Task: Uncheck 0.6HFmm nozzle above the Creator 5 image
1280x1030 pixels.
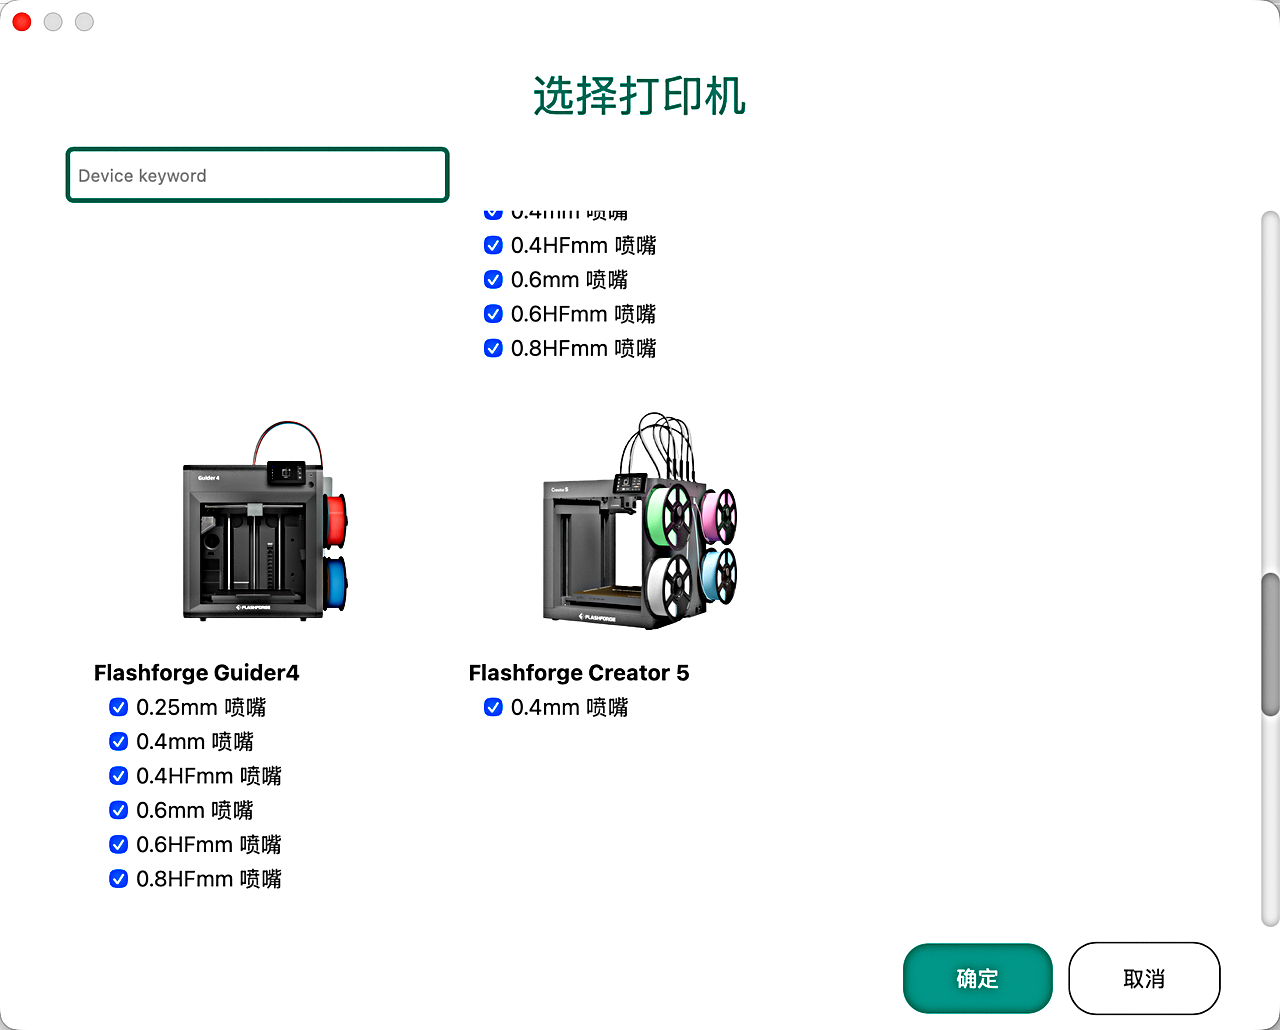Action: point(493,314)
